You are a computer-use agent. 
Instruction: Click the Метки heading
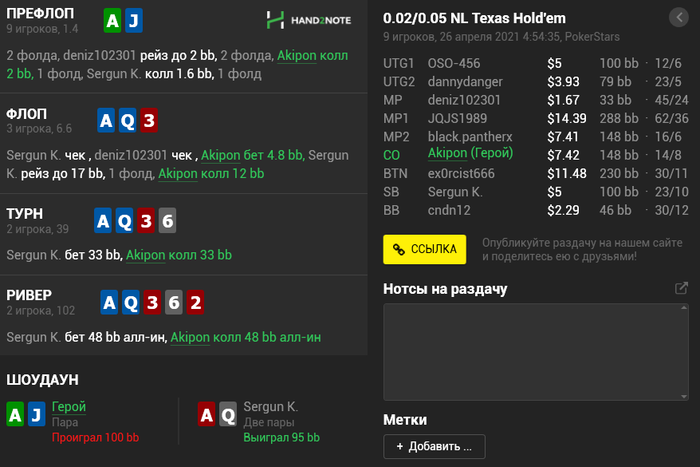click(x=405, y=420)
